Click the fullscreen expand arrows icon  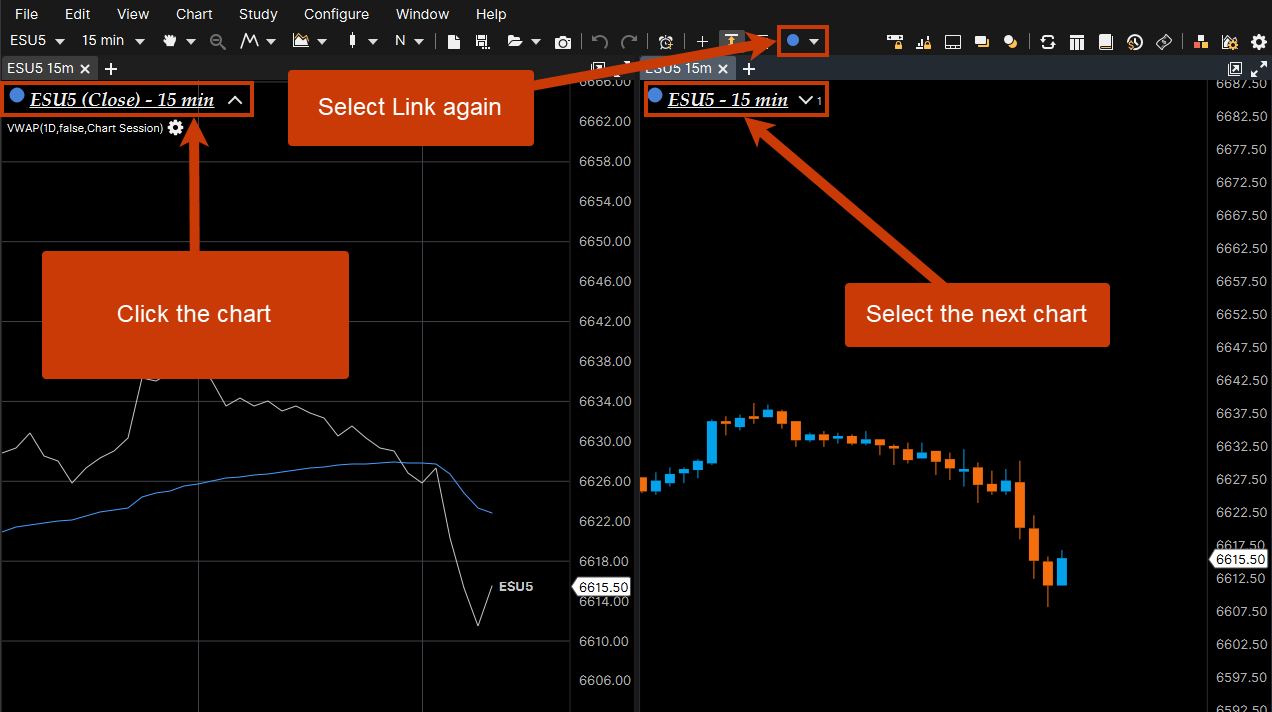click(x=1259, y=69)
